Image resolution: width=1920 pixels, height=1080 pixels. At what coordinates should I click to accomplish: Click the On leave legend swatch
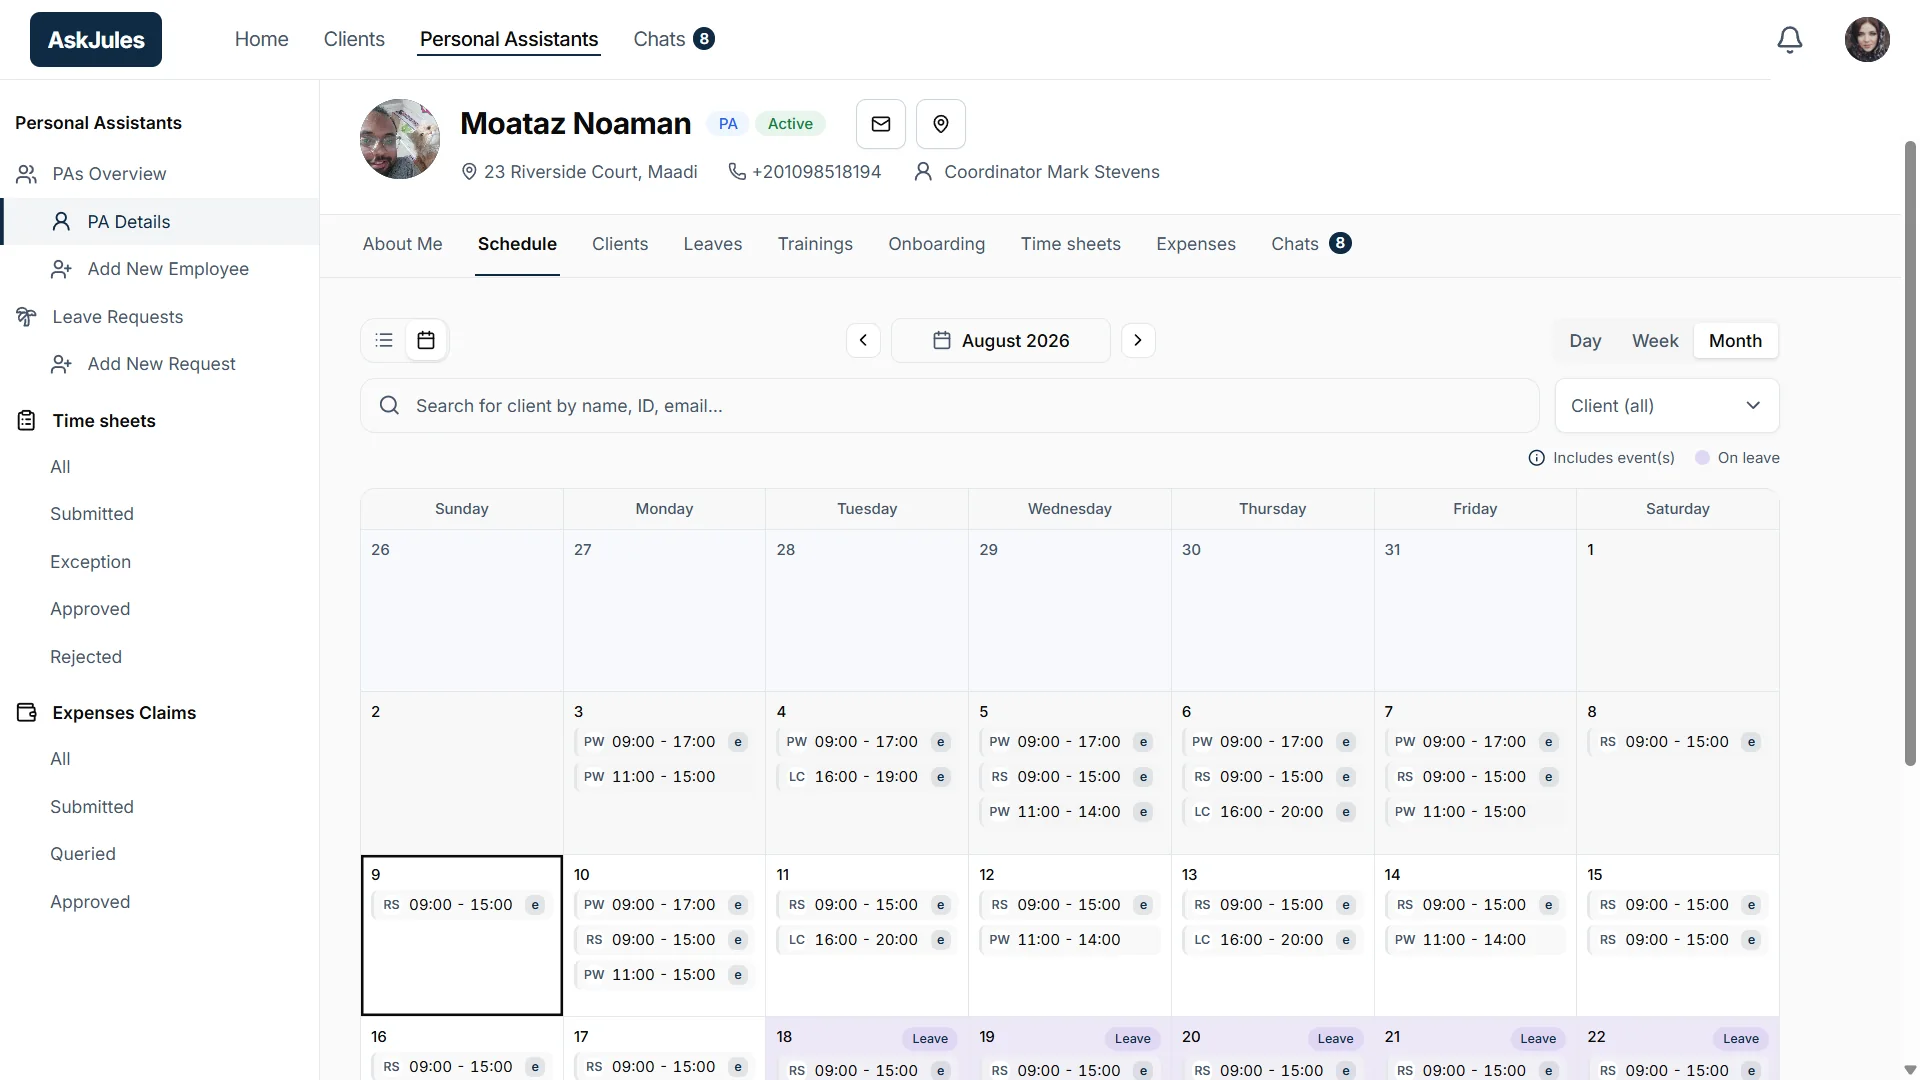(x=1702, y=458)
